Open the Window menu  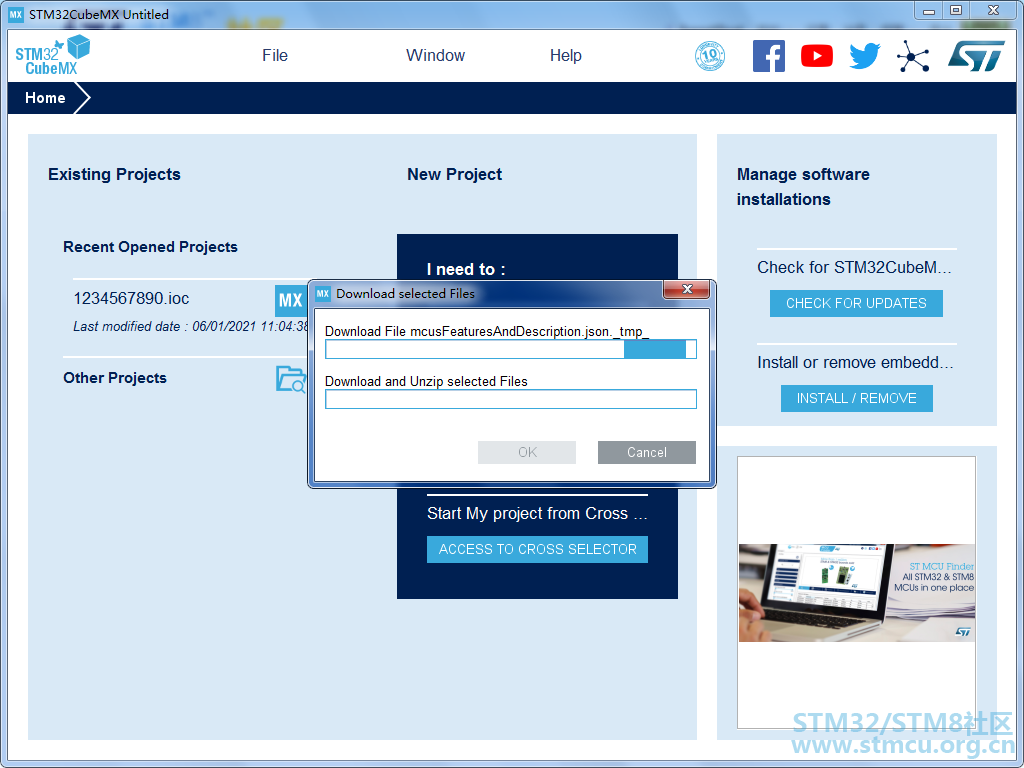tap(436, 56)
